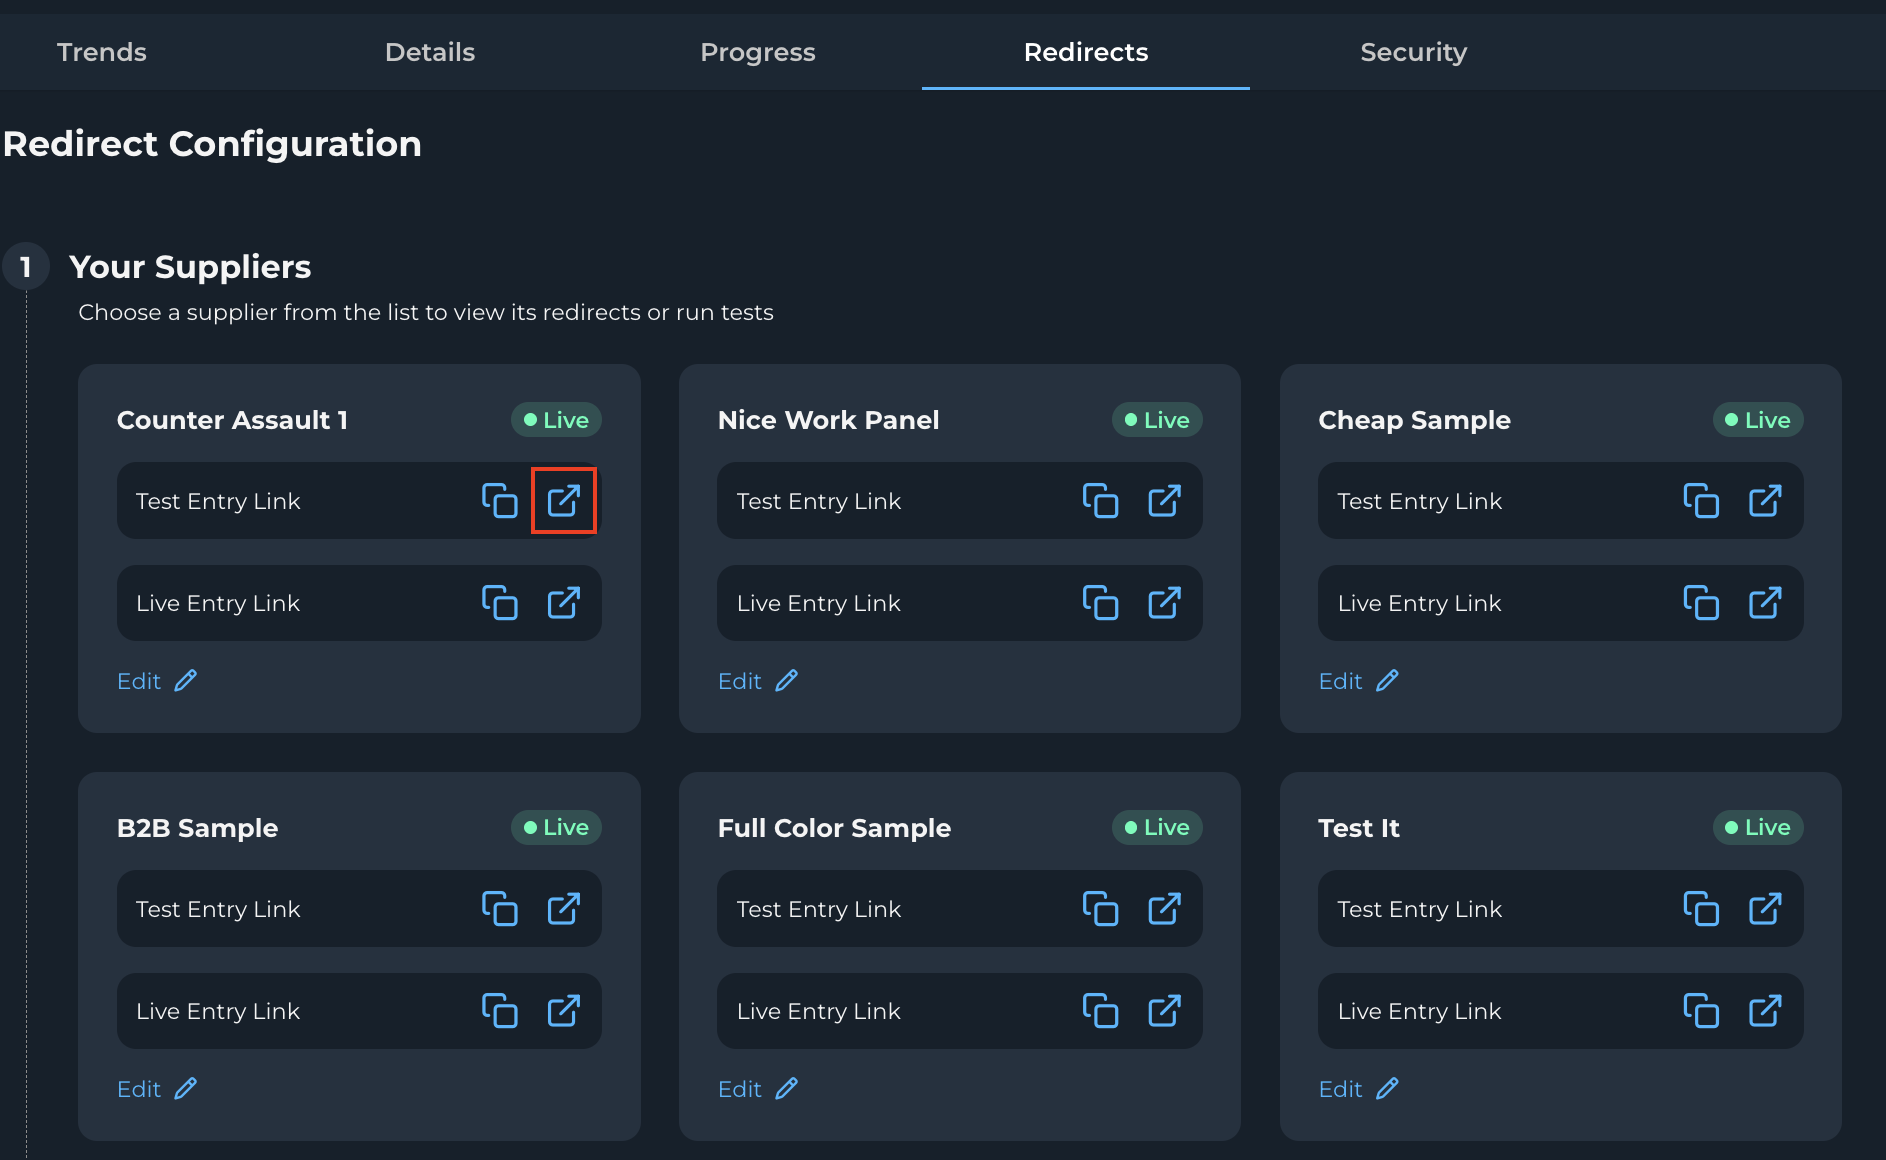Copy Full Color Sample Test Entry Link
The width and height of the screenshot is (1886, 1160).
point(1100,909)
